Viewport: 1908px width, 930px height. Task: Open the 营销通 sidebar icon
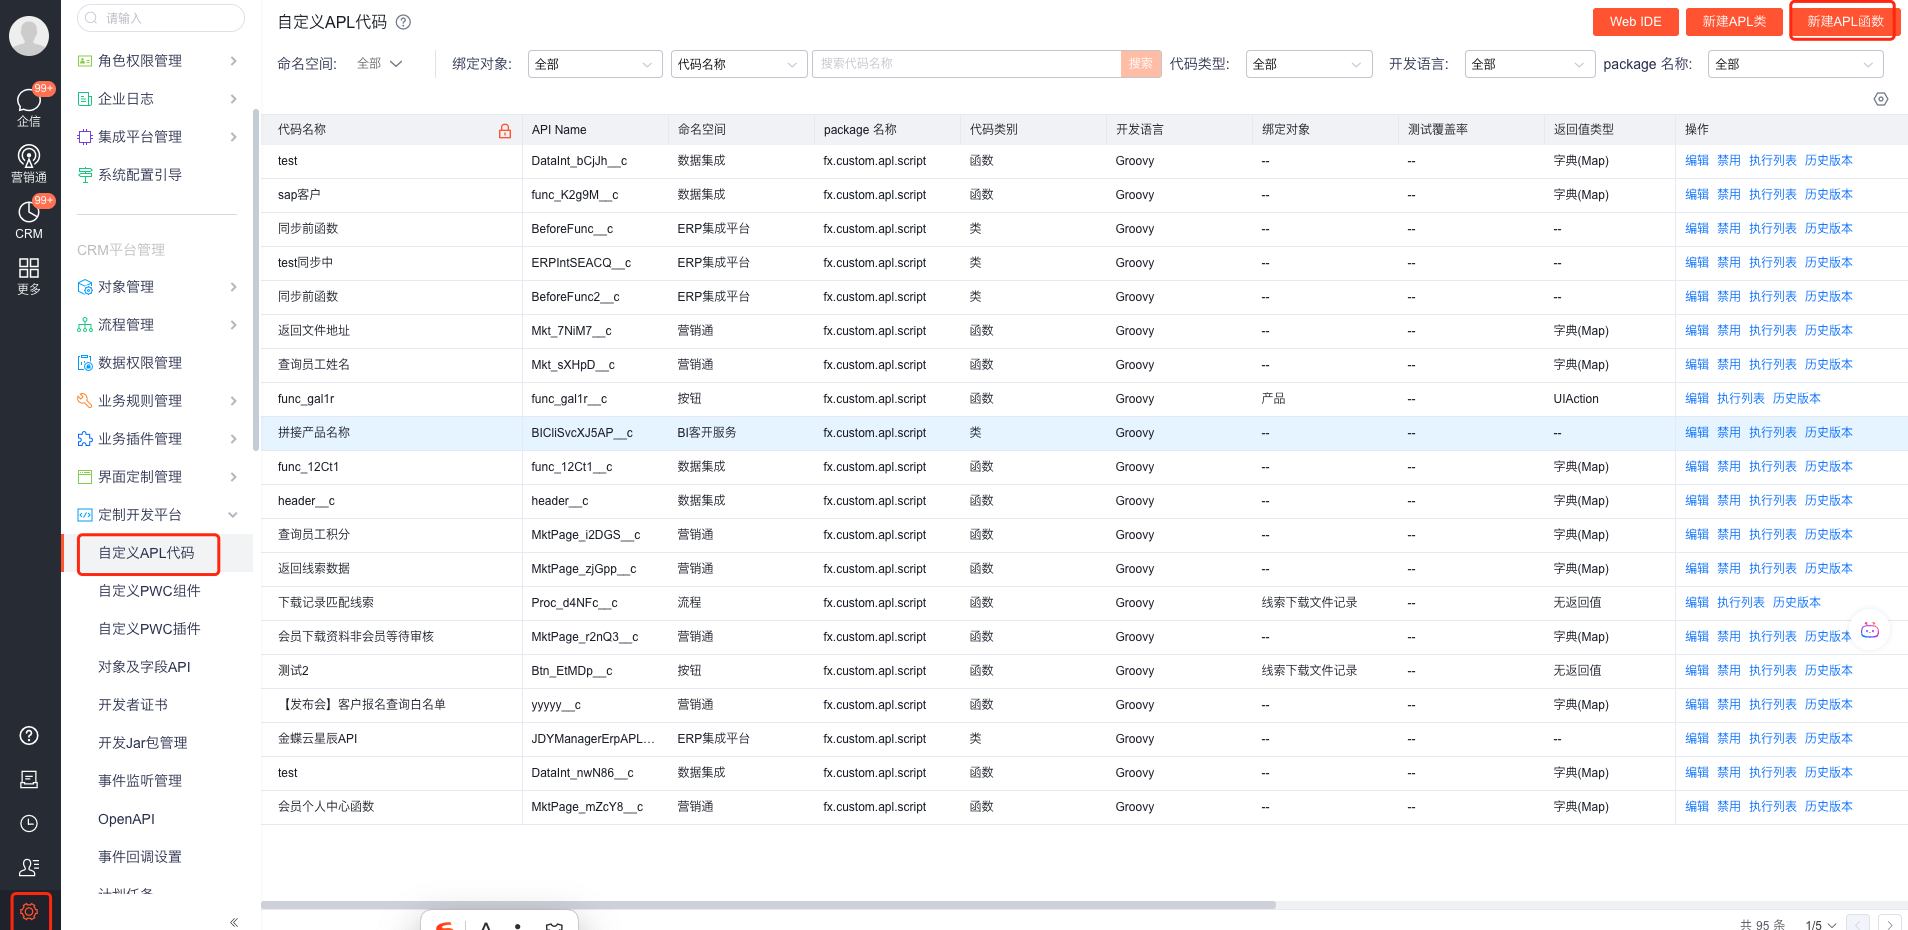click(29, 163)
